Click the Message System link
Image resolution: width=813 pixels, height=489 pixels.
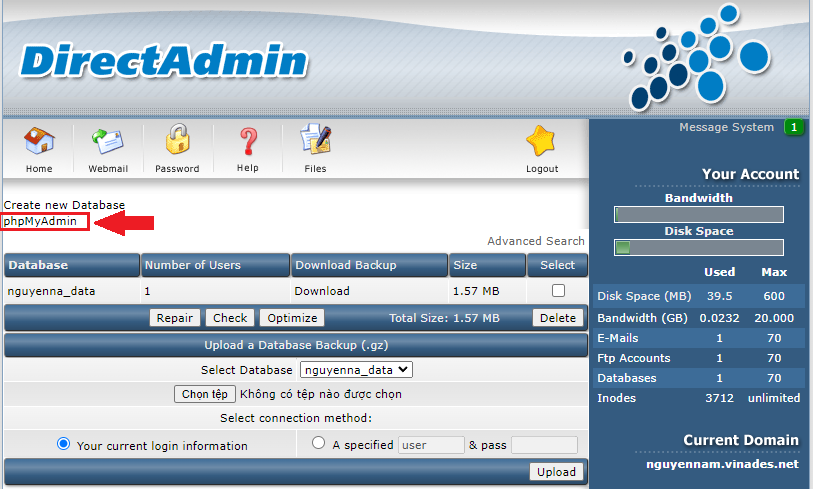click(x=726, y=128)
